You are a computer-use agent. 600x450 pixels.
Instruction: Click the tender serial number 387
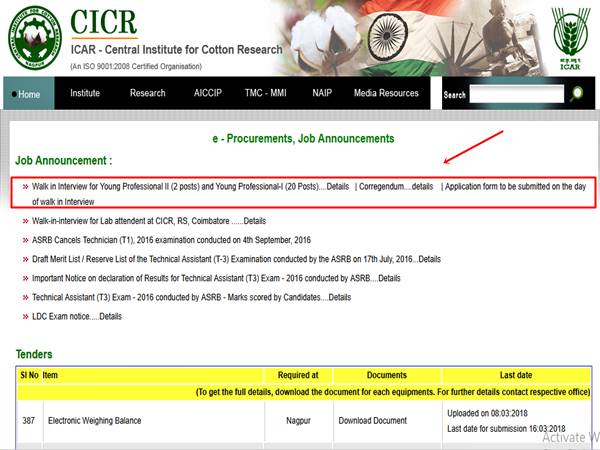point(28,421)
